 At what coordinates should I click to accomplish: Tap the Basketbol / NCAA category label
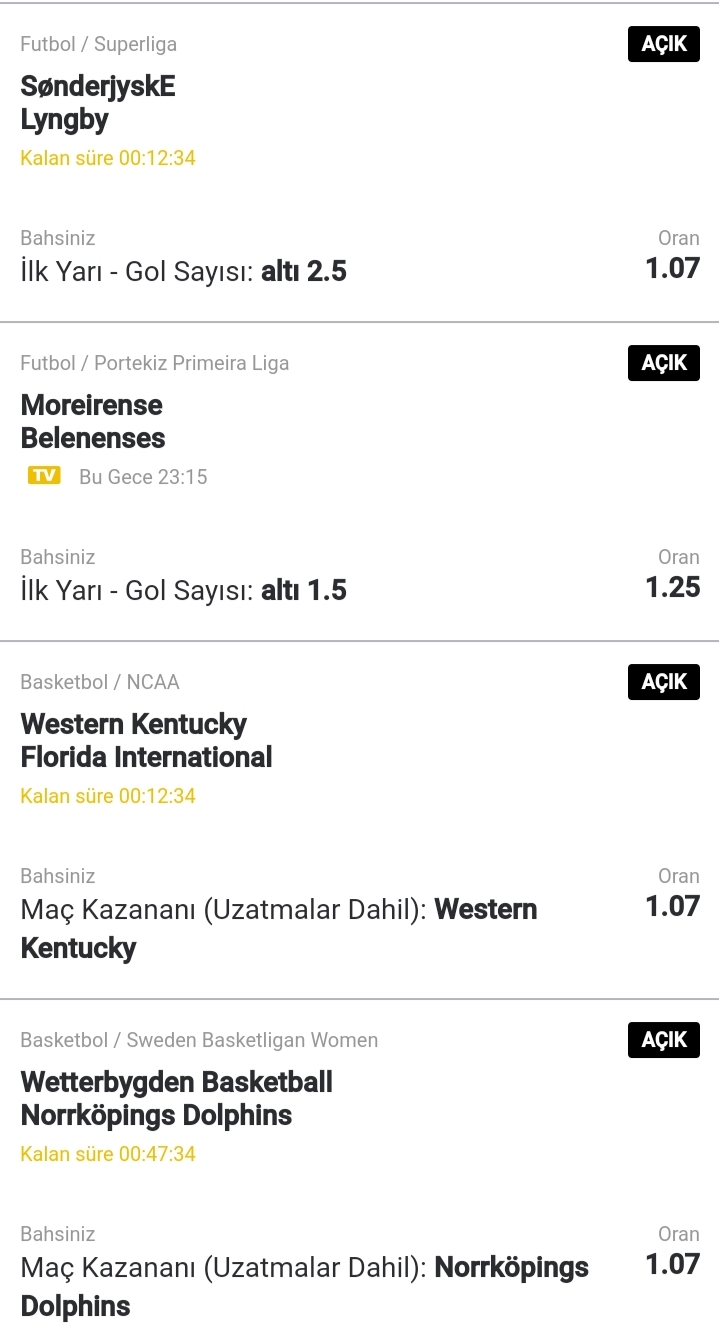coord(100,682)
